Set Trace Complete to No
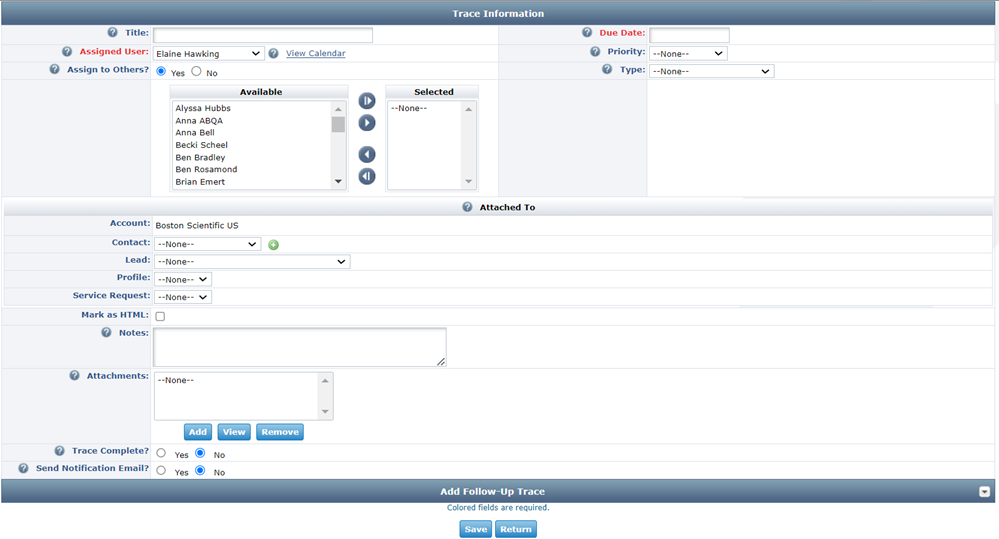The width and height of the screenshot is (999, 539). (200, 453)
